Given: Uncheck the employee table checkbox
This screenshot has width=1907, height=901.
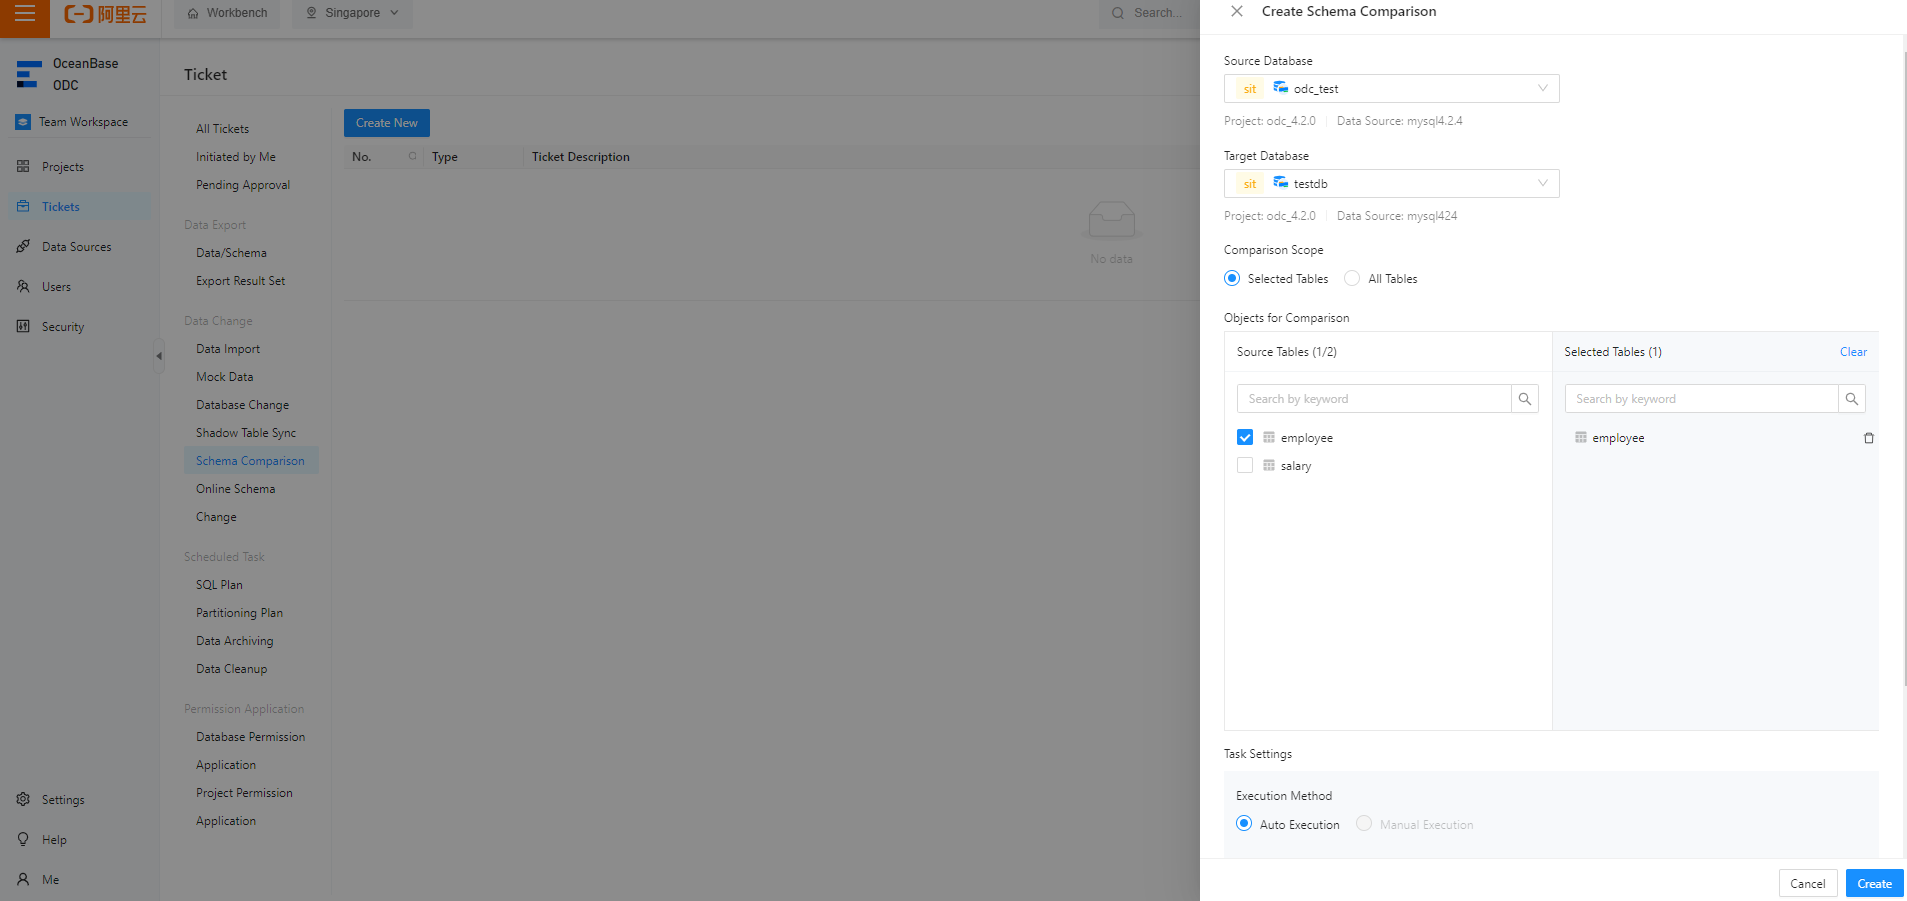Looking at the screenshot, I should [1244, 437].
